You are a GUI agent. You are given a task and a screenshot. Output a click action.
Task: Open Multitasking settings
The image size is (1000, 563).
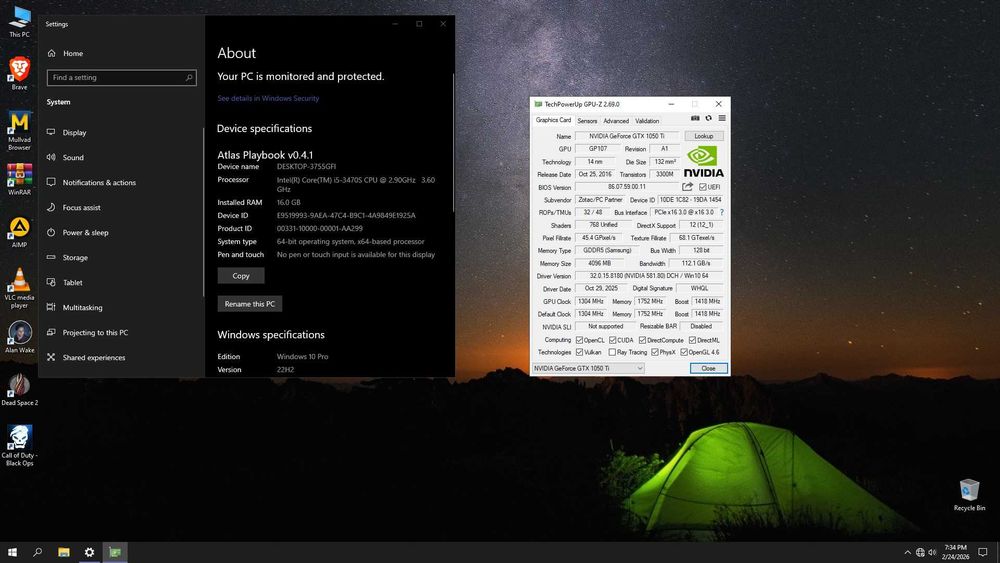coord(121,307)
